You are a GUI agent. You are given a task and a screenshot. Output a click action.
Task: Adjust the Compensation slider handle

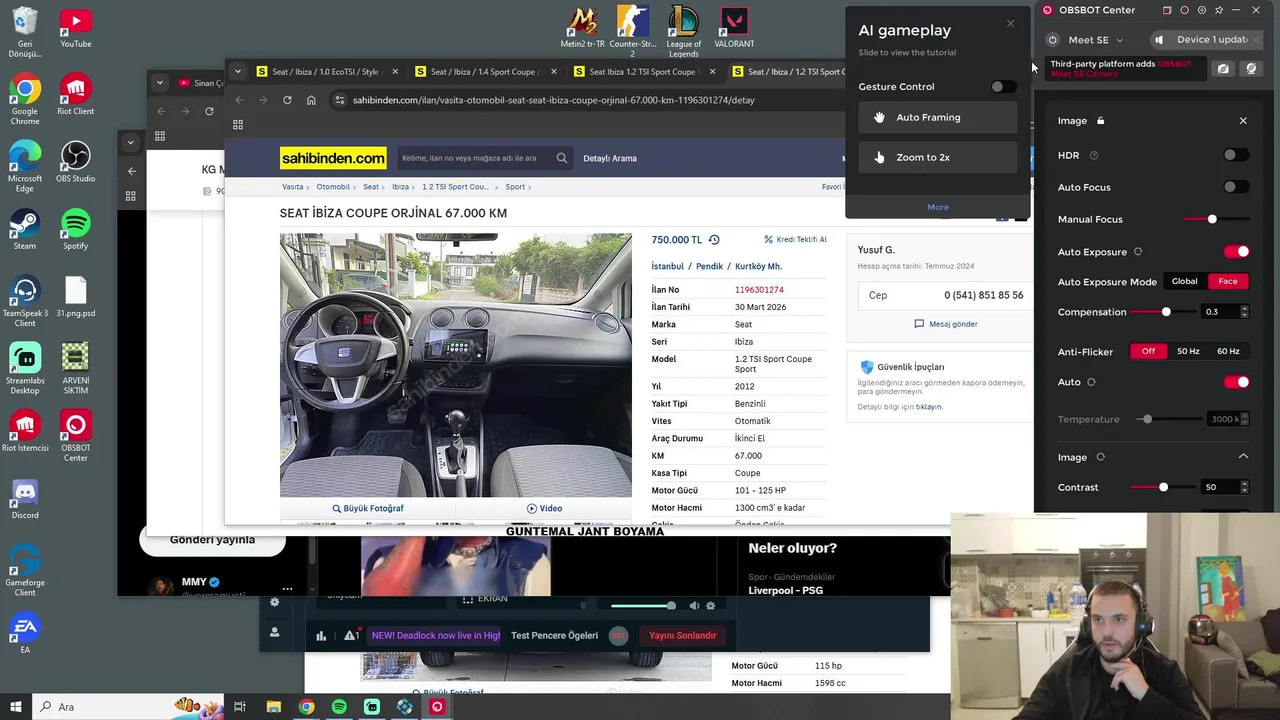tap(1166, 312)
